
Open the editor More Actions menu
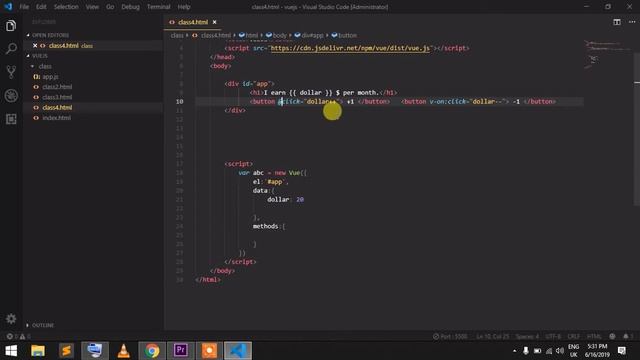click(632, 22)
